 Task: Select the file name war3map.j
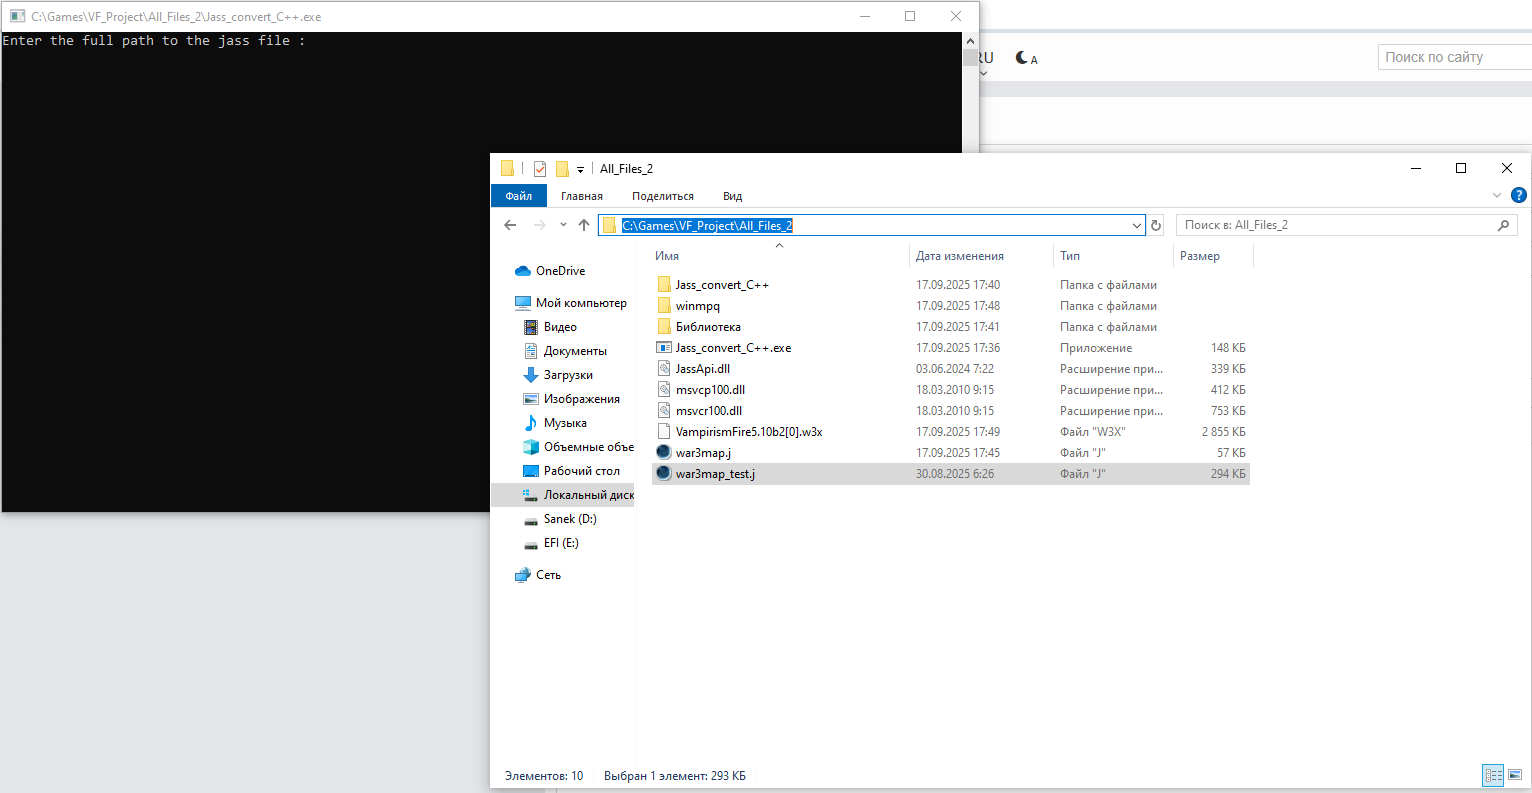[x=703, y=453]
